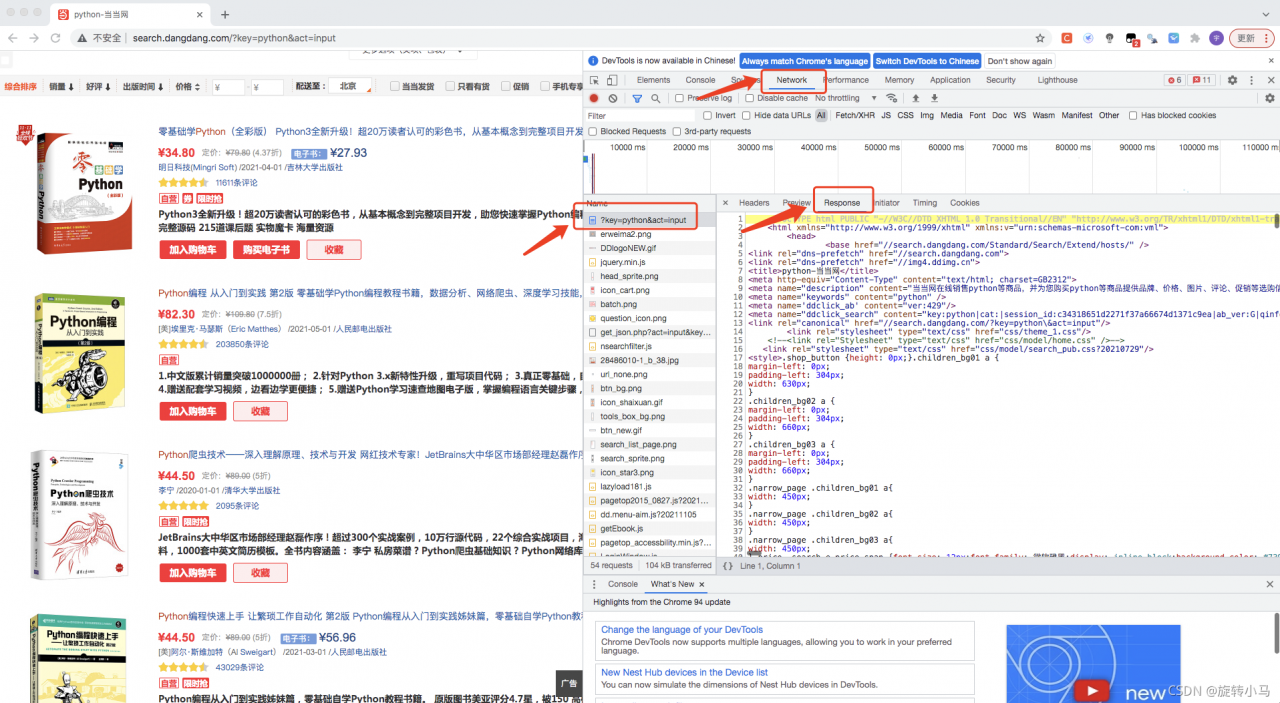Click the export HAR download icon
The image size is (1280, 703).
934,98
